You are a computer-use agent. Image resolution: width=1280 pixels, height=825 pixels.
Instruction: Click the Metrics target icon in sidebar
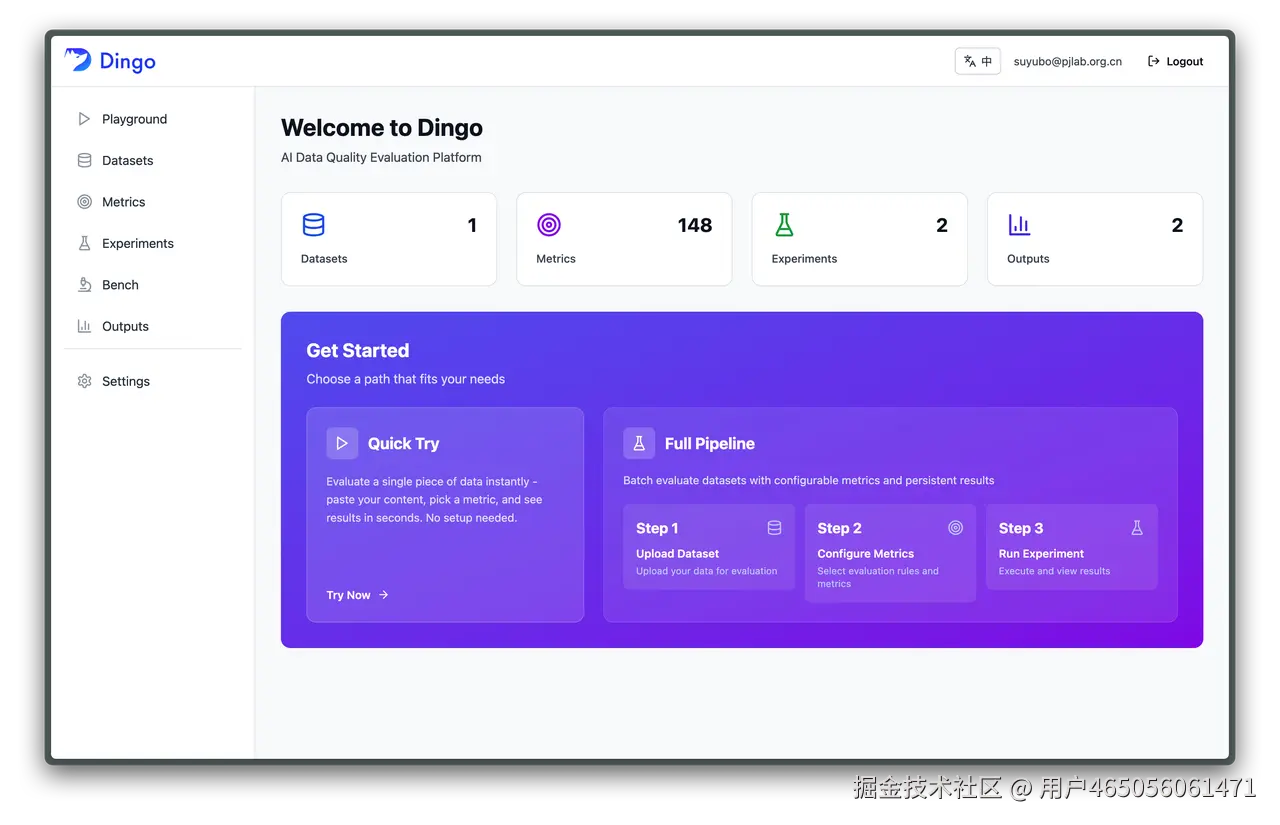[x=84, y=202]
